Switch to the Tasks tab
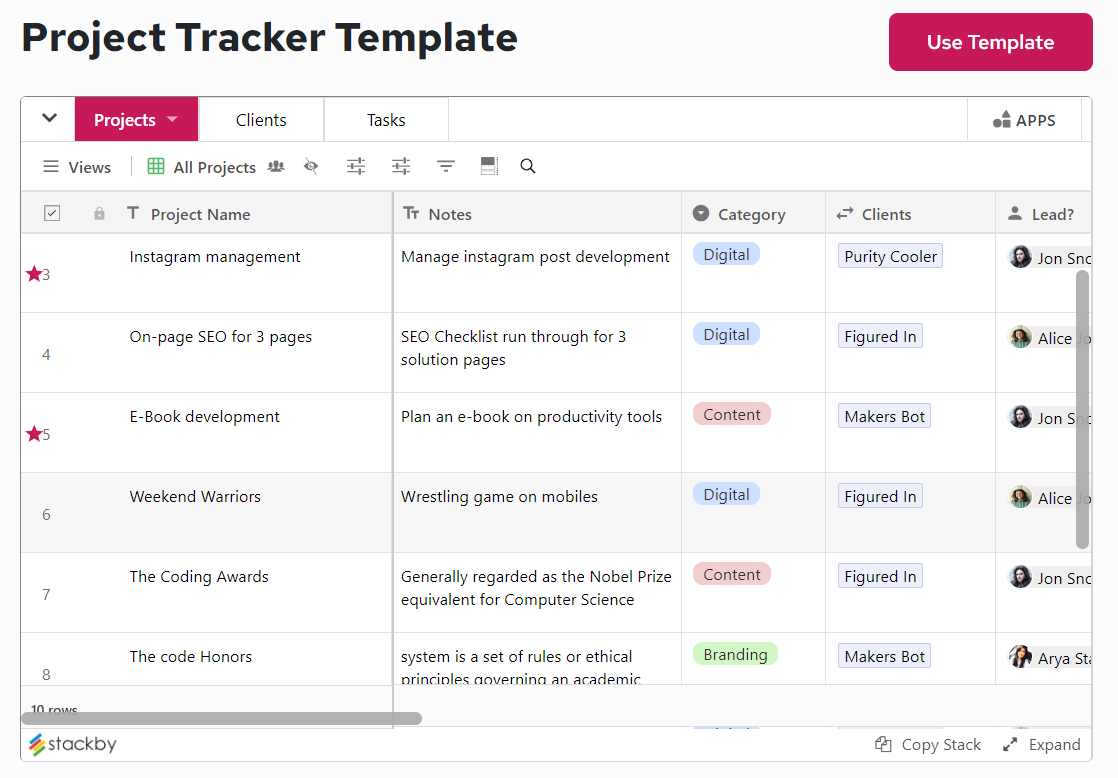 386,119
